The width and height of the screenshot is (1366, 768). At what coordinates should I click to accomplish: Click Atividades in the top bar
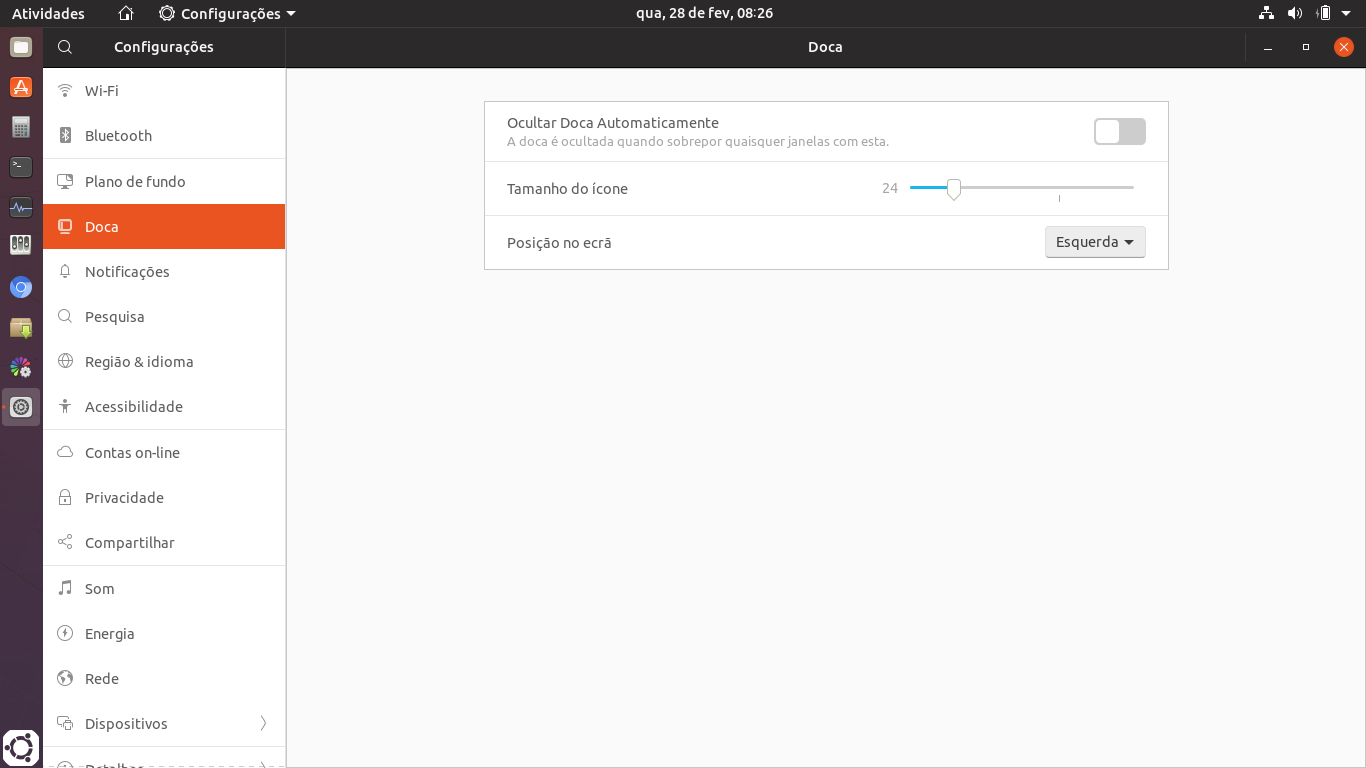pyautogui.click(x=48, y=13)
